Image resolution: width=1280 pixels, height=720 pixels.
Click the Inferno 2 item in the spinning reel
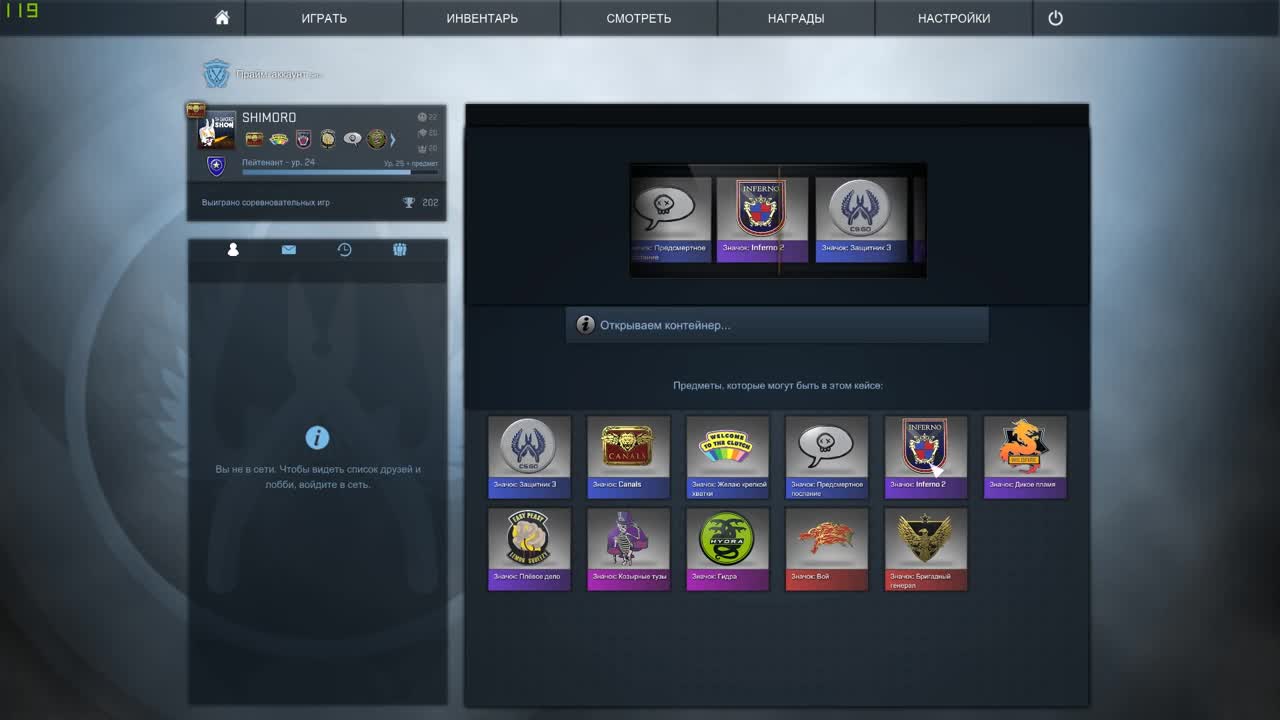762,220
